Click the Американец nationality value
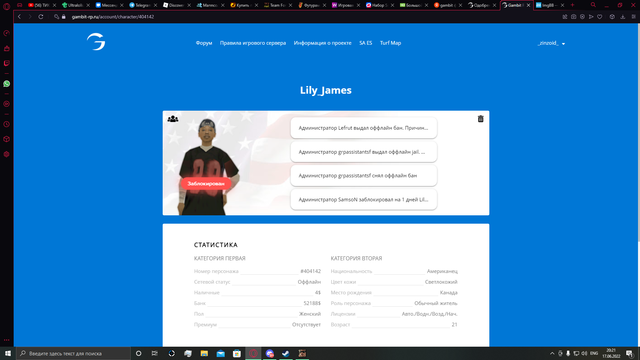The image size is (640, 360). point(442,271)
